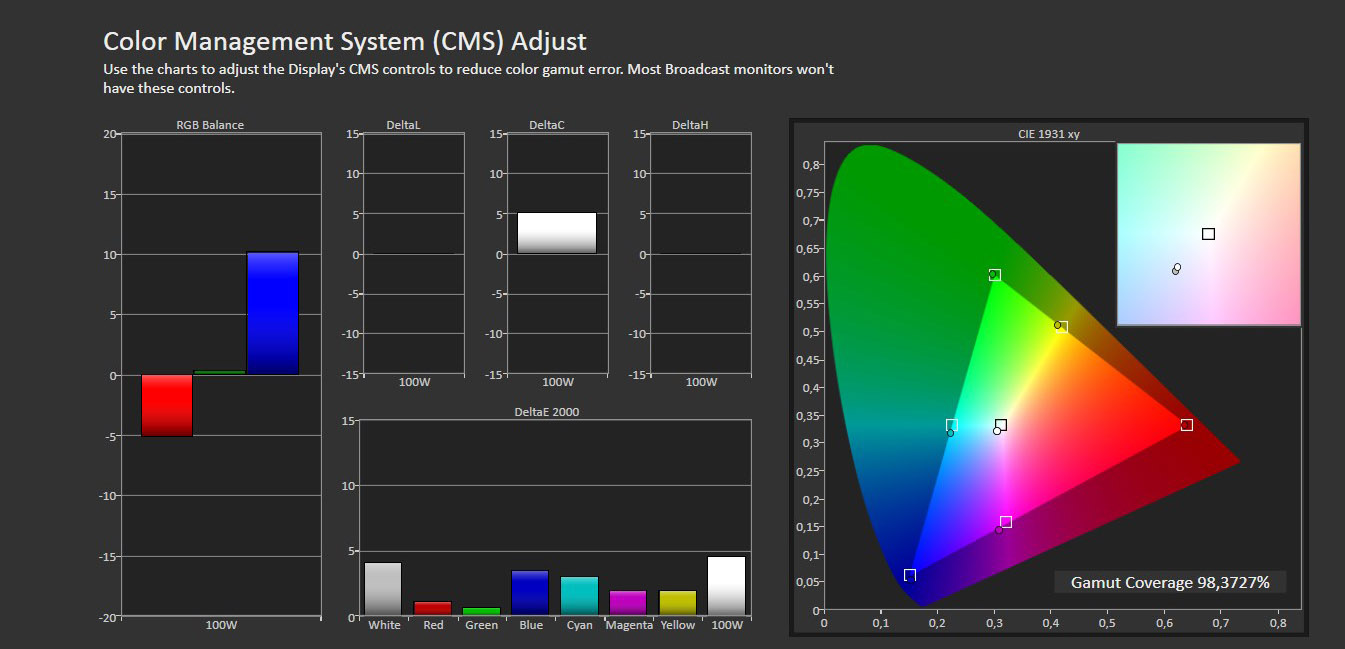Click the blue bar in RGB Balance chart

[x=272, y=313]
